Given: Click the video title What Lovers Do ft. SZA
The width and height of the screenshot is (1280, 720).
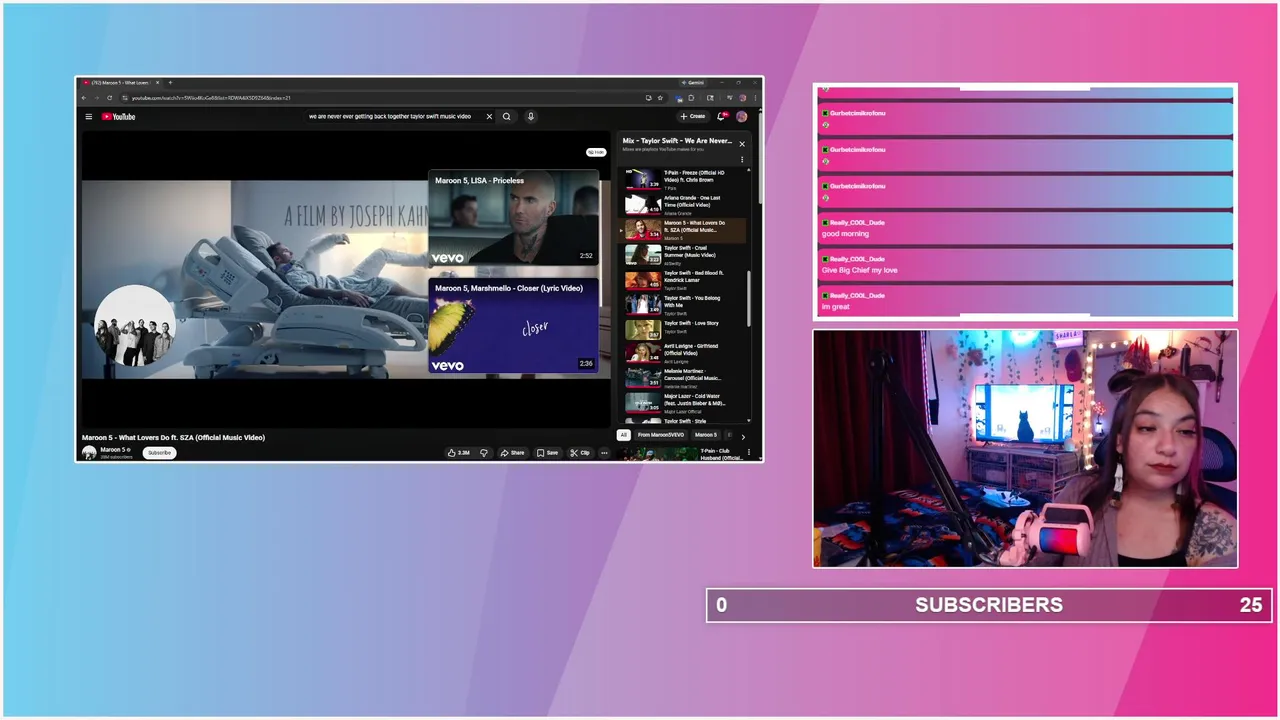Looking at the screenshot, I should pyautogui.click(x=173, y=437).
